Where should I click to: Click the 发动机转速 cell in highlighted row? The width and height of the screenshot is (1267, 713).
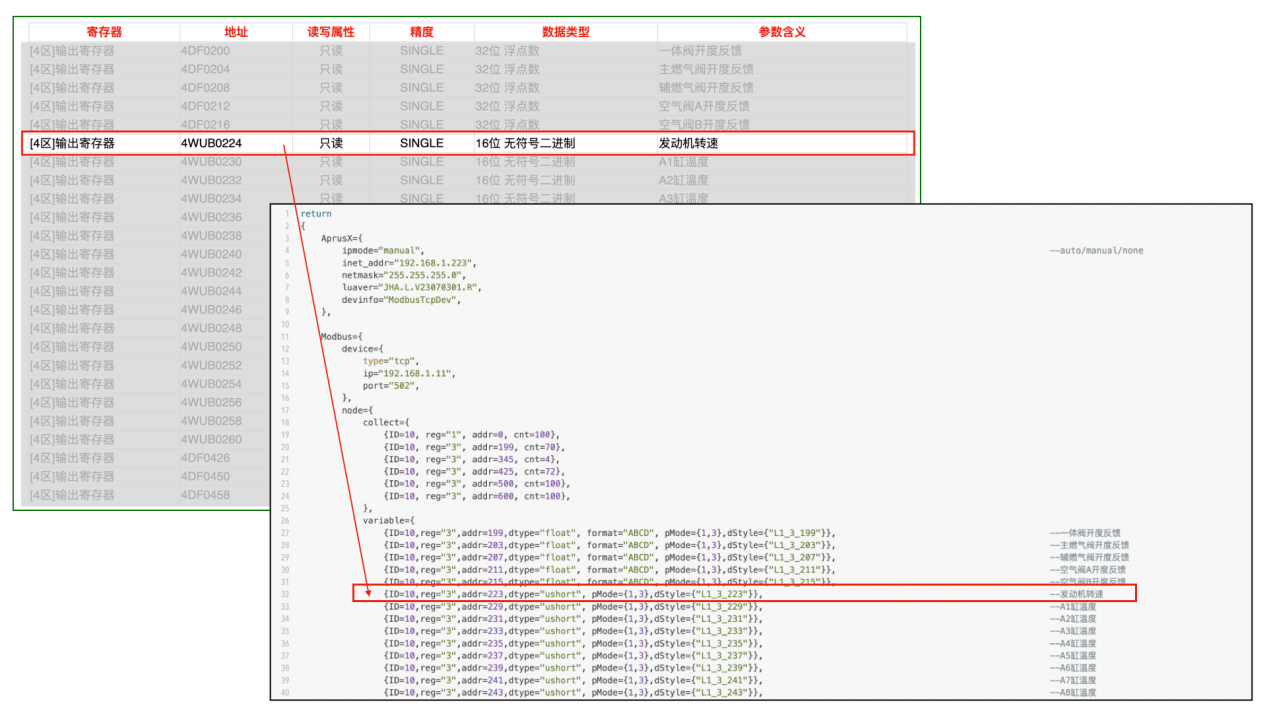(x=688, y=143)
